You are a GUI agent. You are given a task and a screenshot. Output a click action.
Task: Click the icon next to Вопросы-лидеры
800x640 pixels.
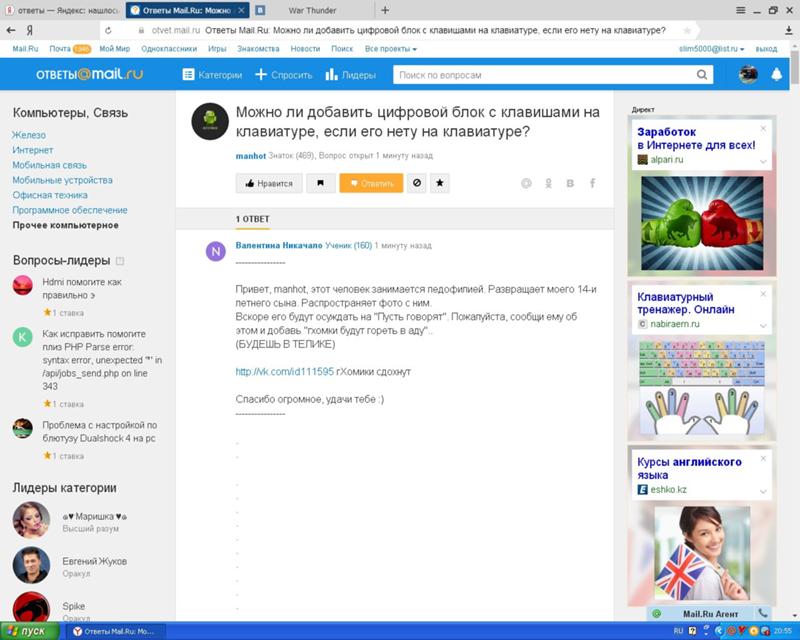(x=120, y=261)
